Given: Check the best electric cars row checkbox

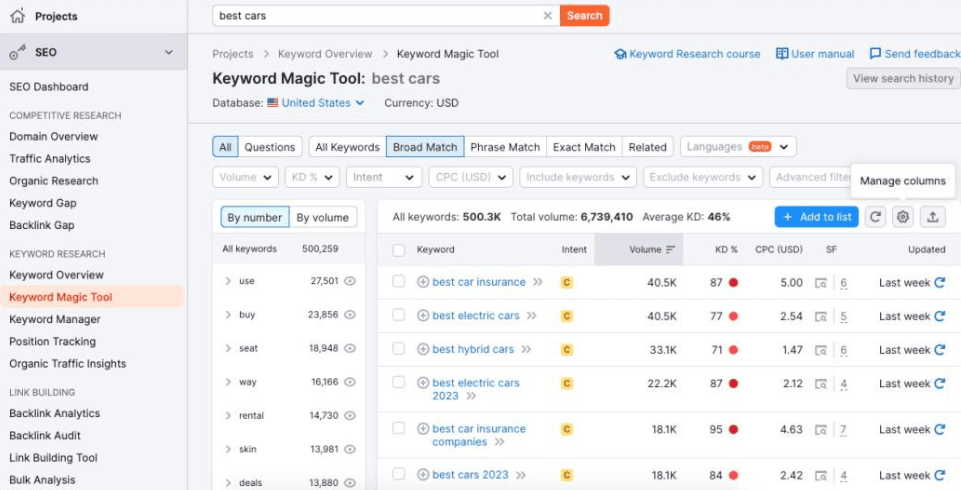Looking at the screenshot, I should (398, 315).
